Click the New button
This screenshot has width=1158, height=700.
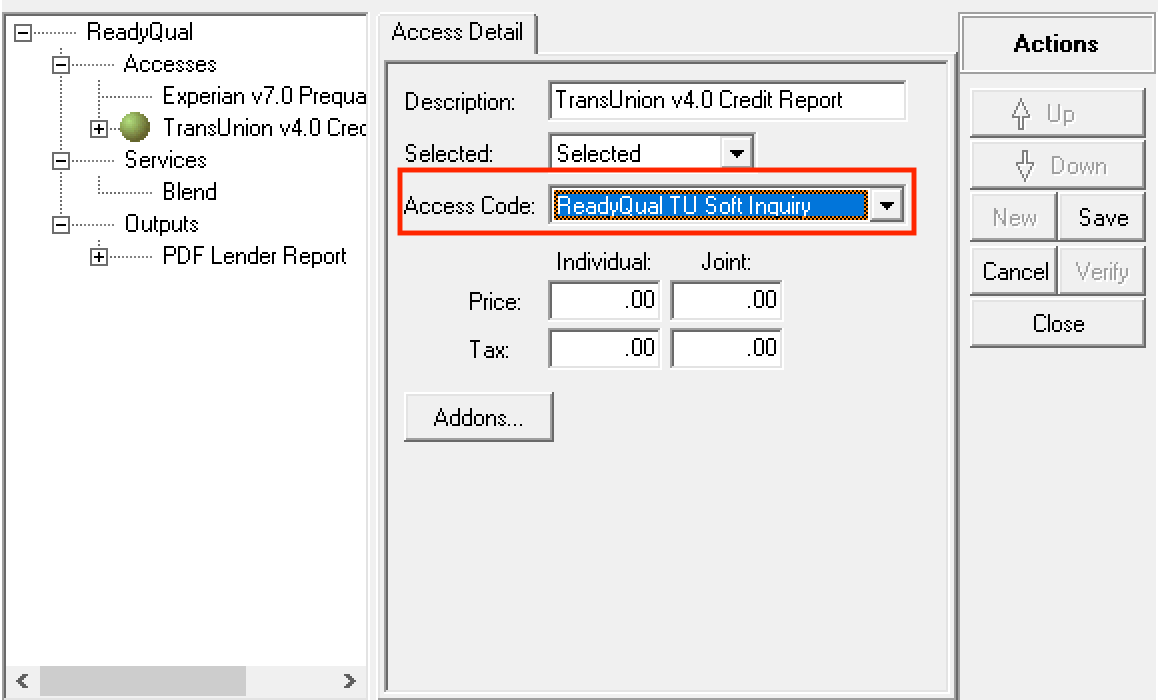pyautogui.click(x=1014, y=218)
